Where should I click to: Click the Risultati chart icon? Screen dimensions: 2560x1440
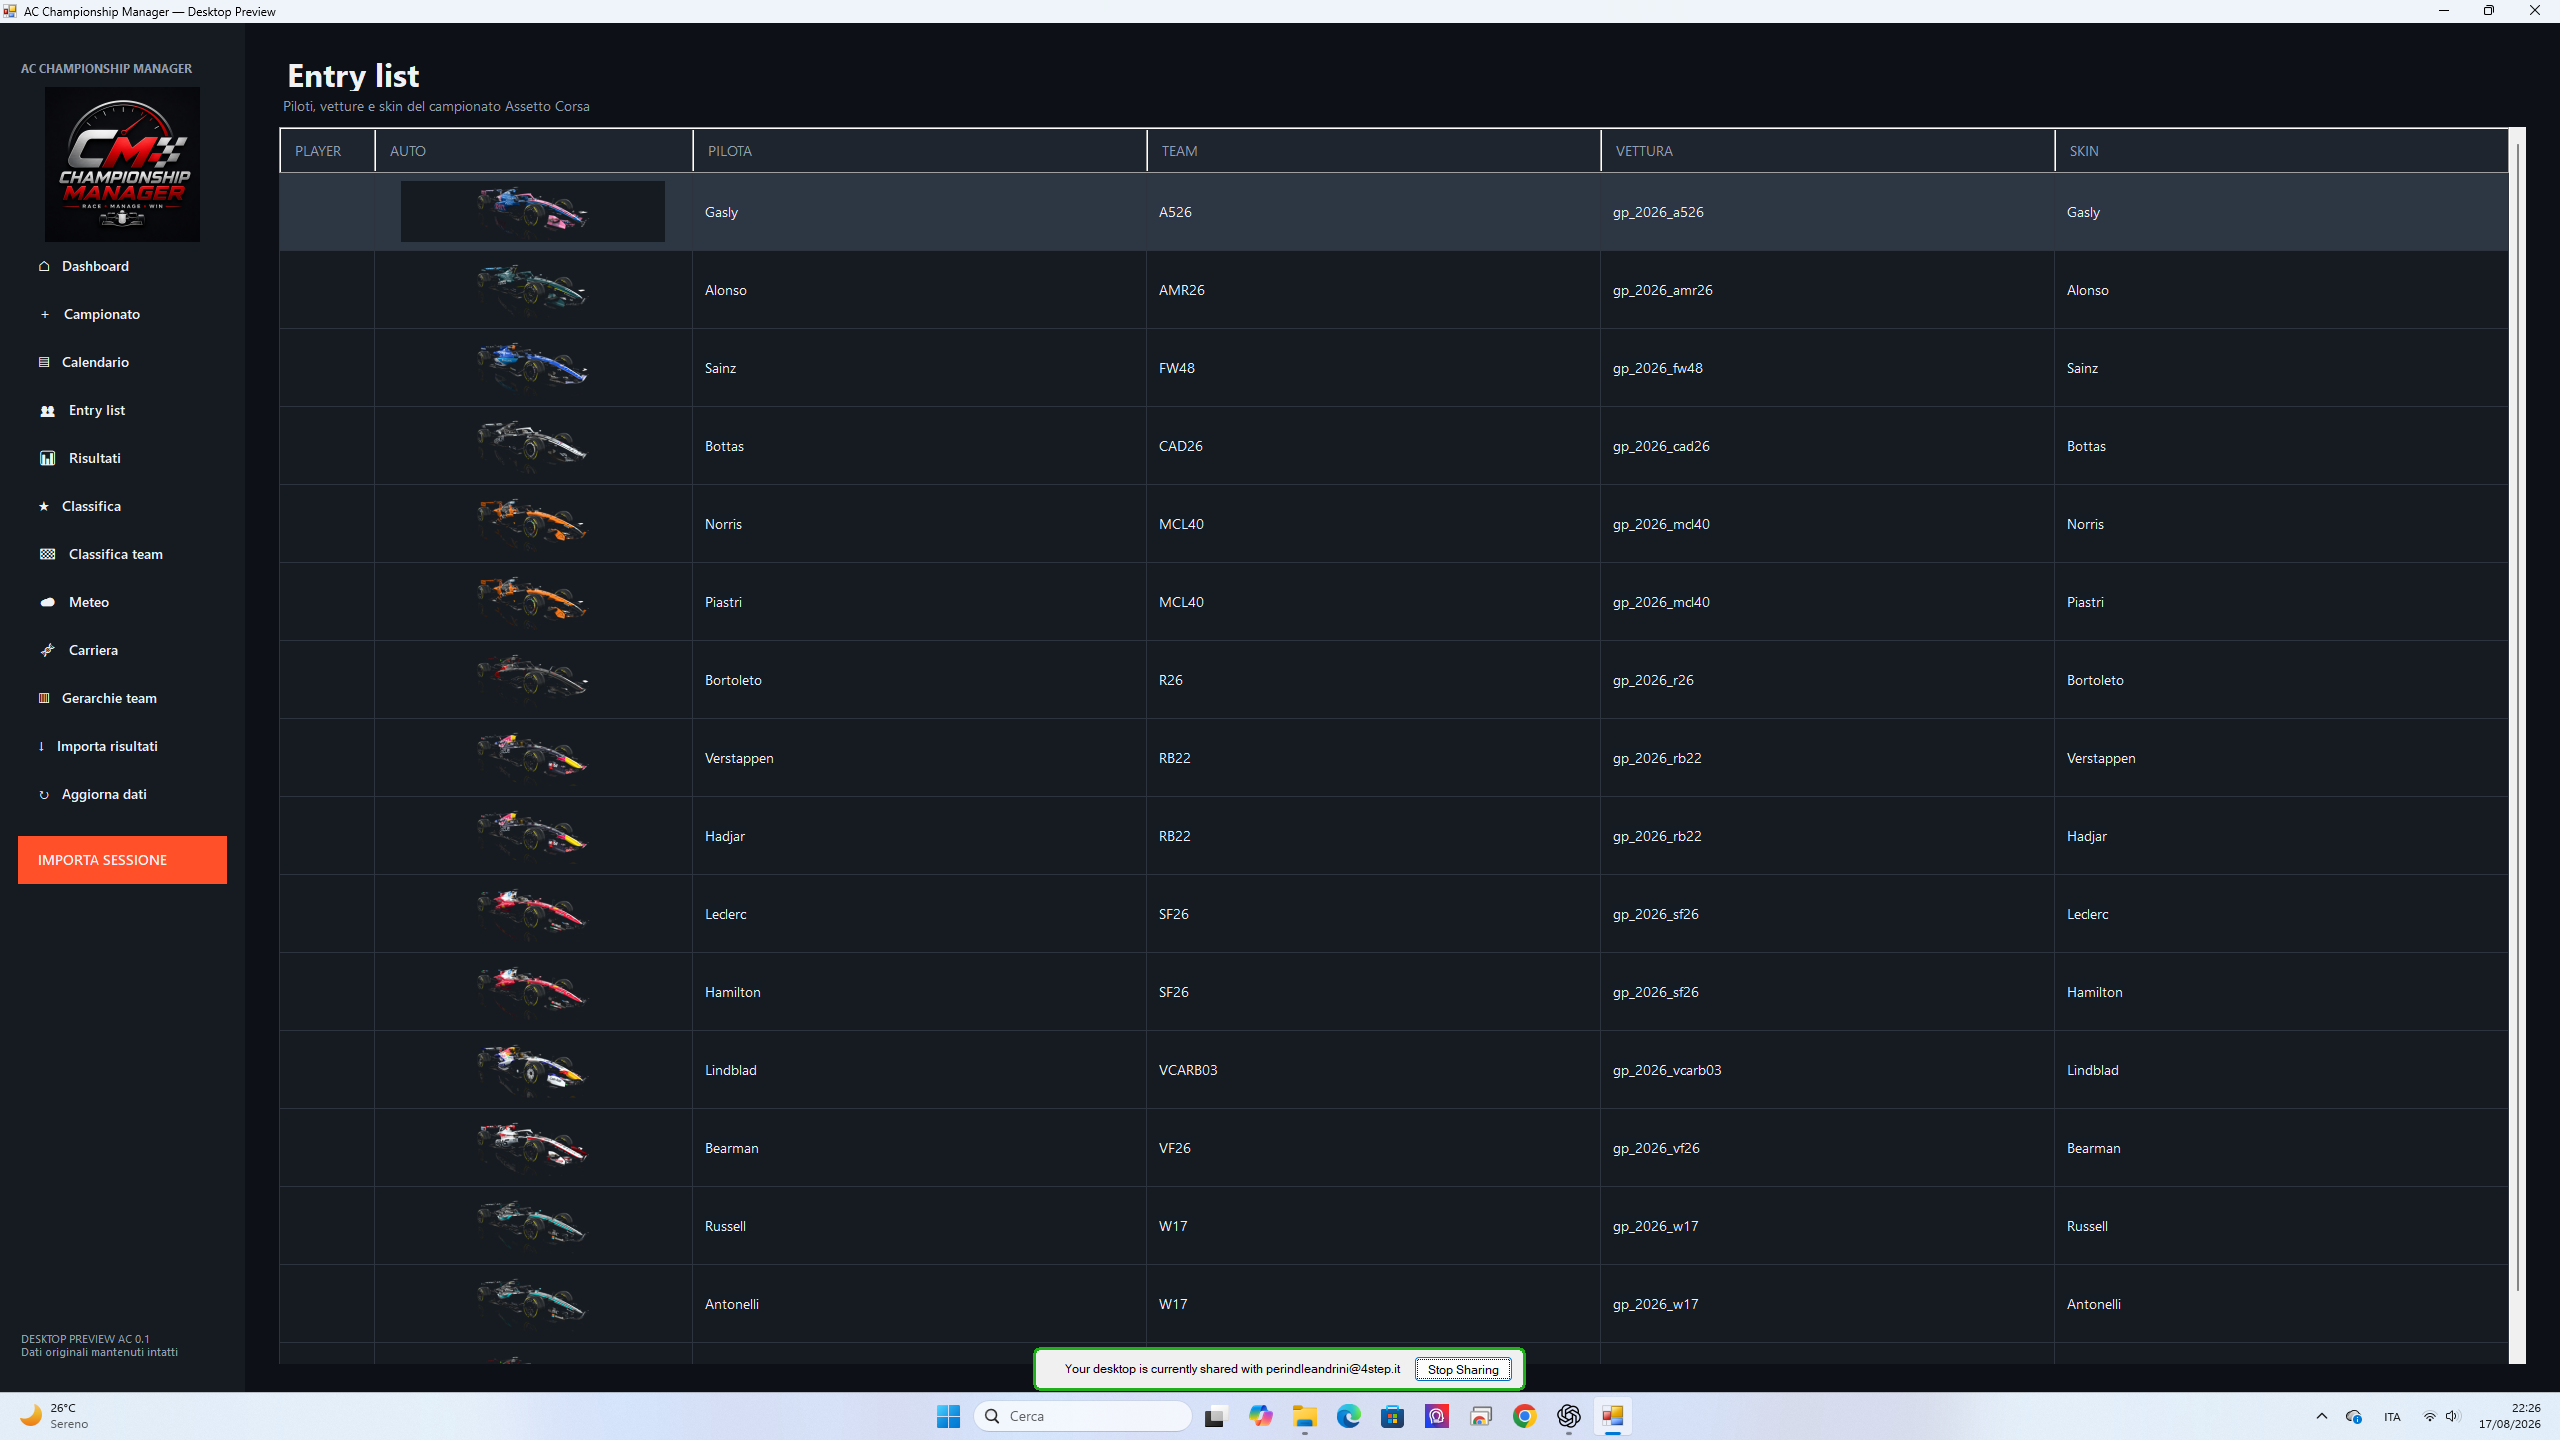47,458
